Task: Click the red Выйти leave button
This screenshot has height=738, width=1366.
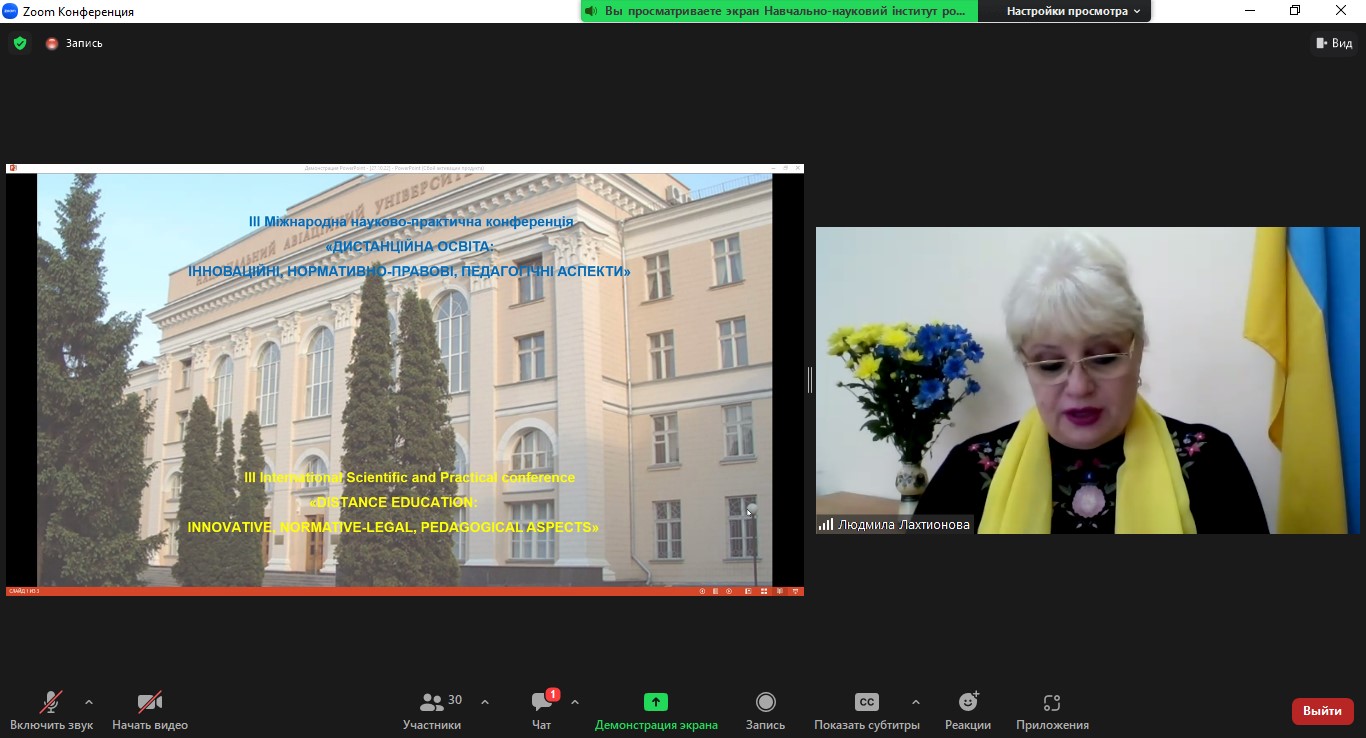Action: pos(1322,711)
